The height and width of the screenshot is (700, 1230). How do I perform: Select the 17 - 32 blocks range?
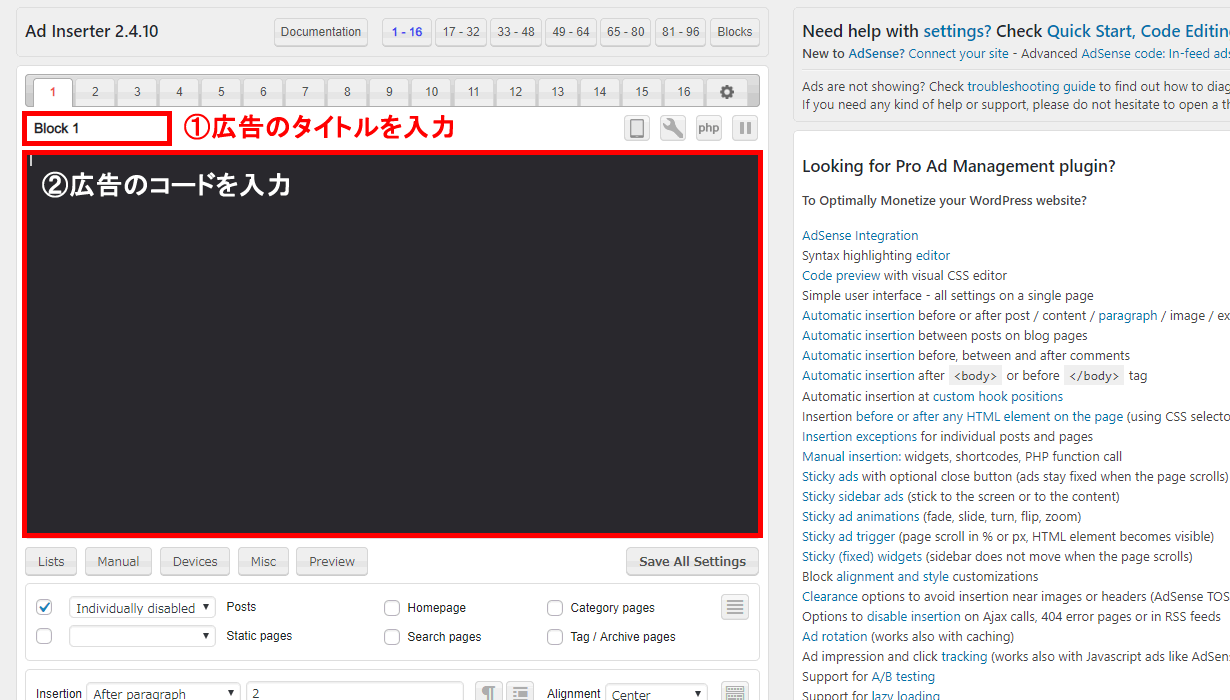461,32
